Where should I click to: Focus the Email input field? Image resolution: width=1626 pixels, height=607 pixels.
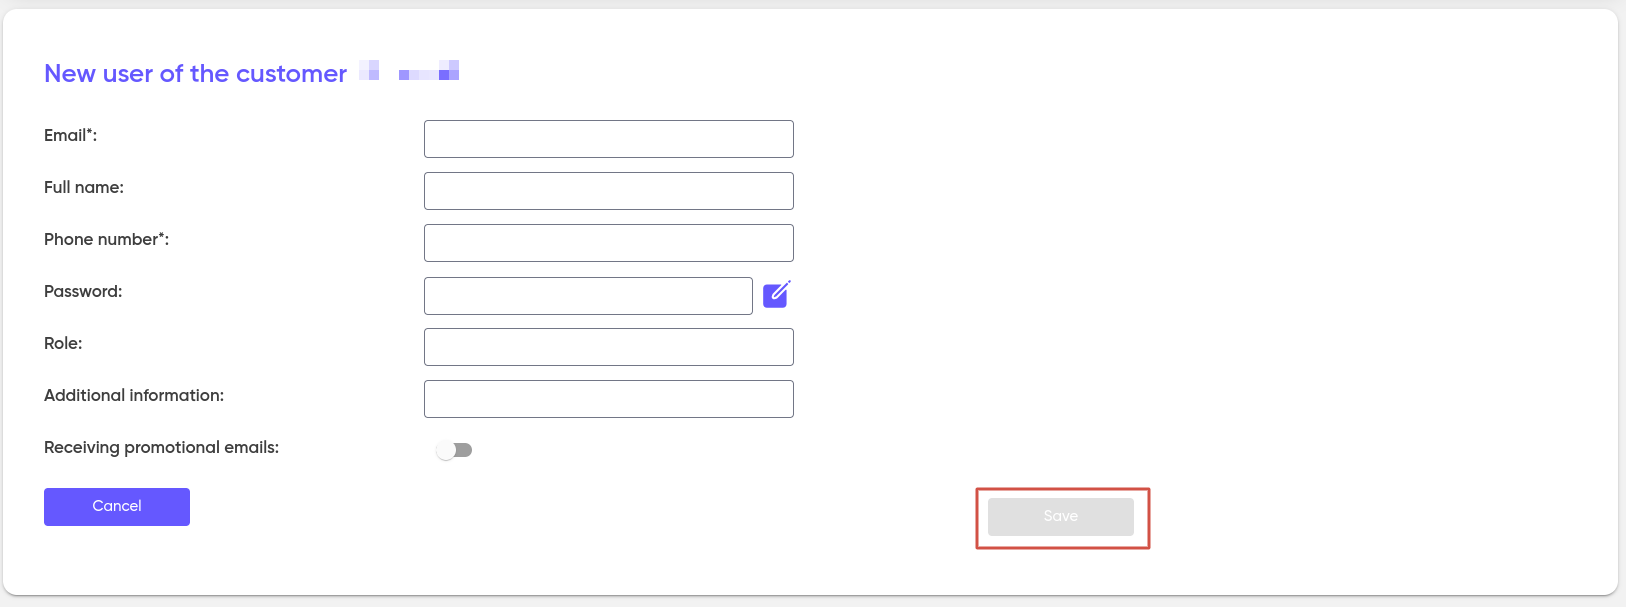(x=609, y=139)
